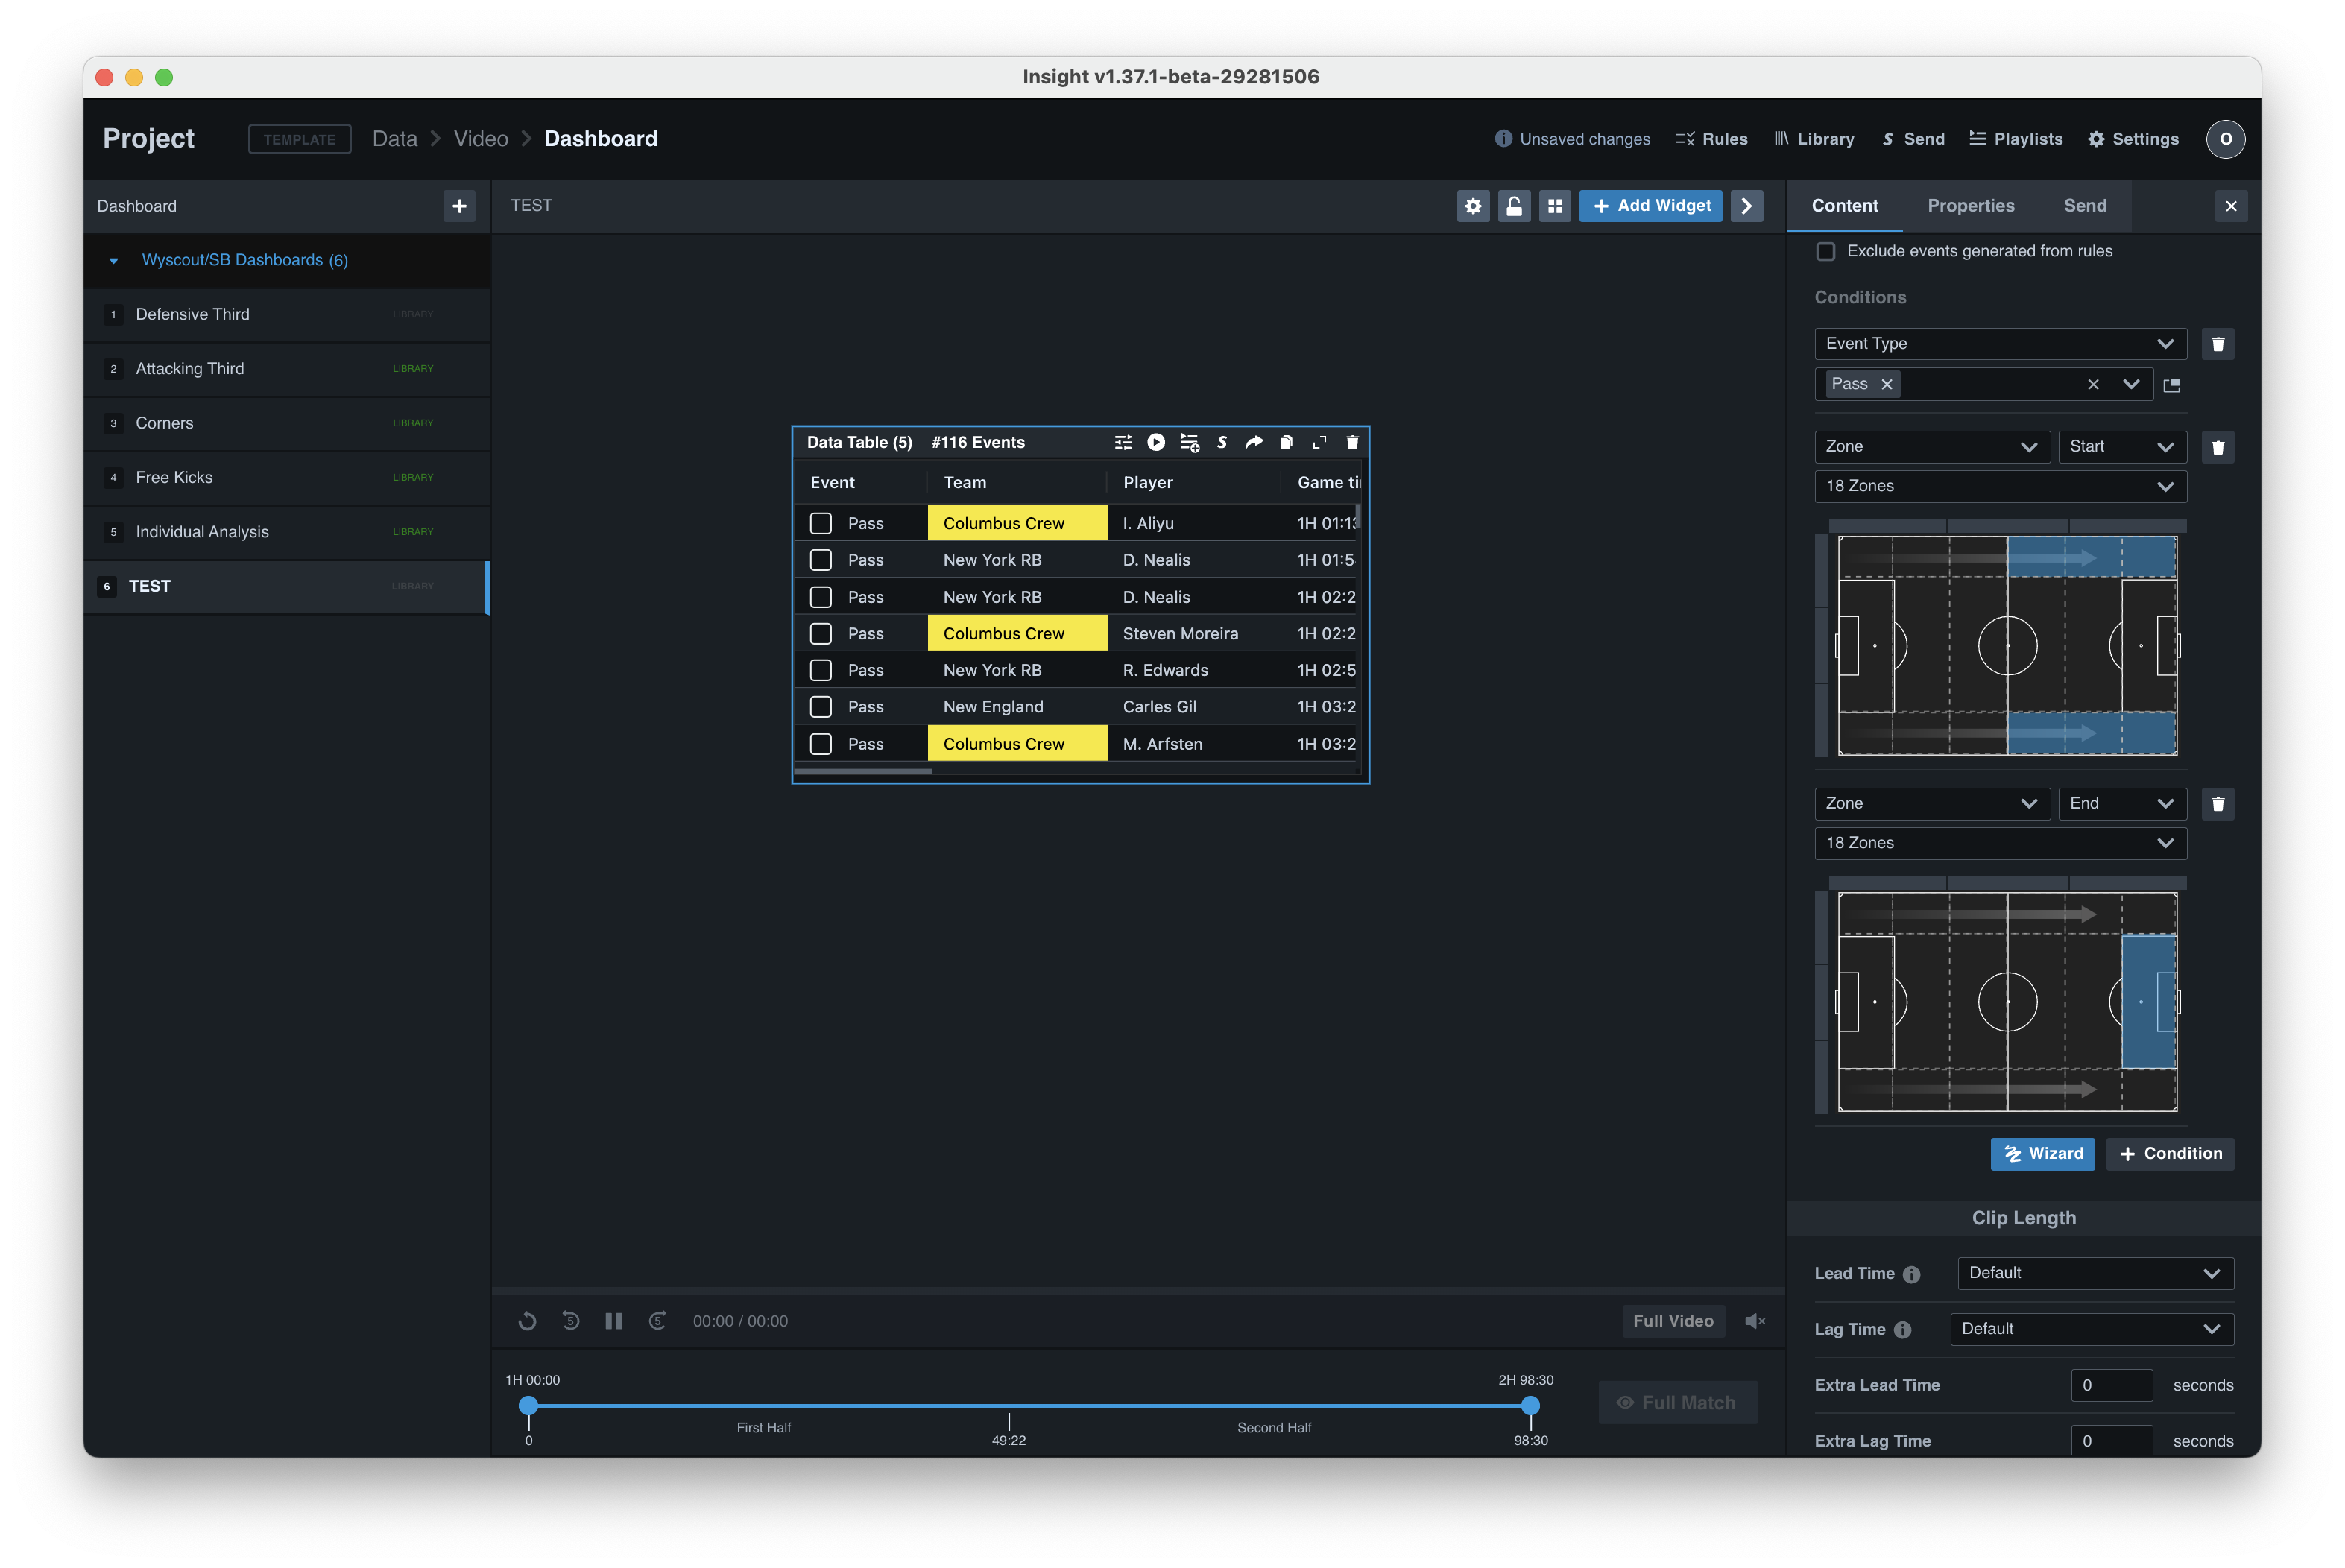Open Lag Time Default dropdown
Screen dimensions: 2345x1568
tap(2092, 1329)
